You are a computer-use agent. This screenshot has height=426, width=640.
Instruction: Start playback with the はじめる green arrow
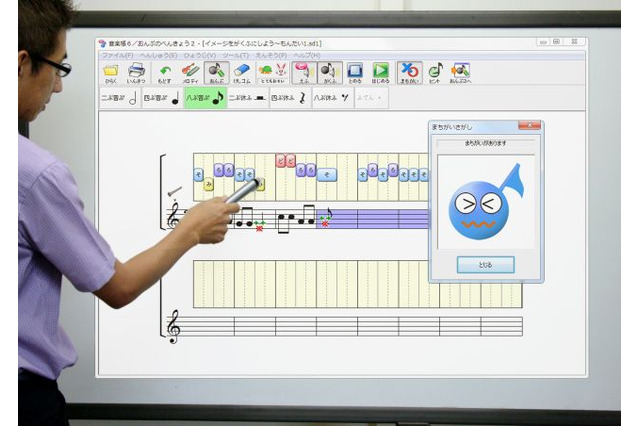[x=380, y=73]
